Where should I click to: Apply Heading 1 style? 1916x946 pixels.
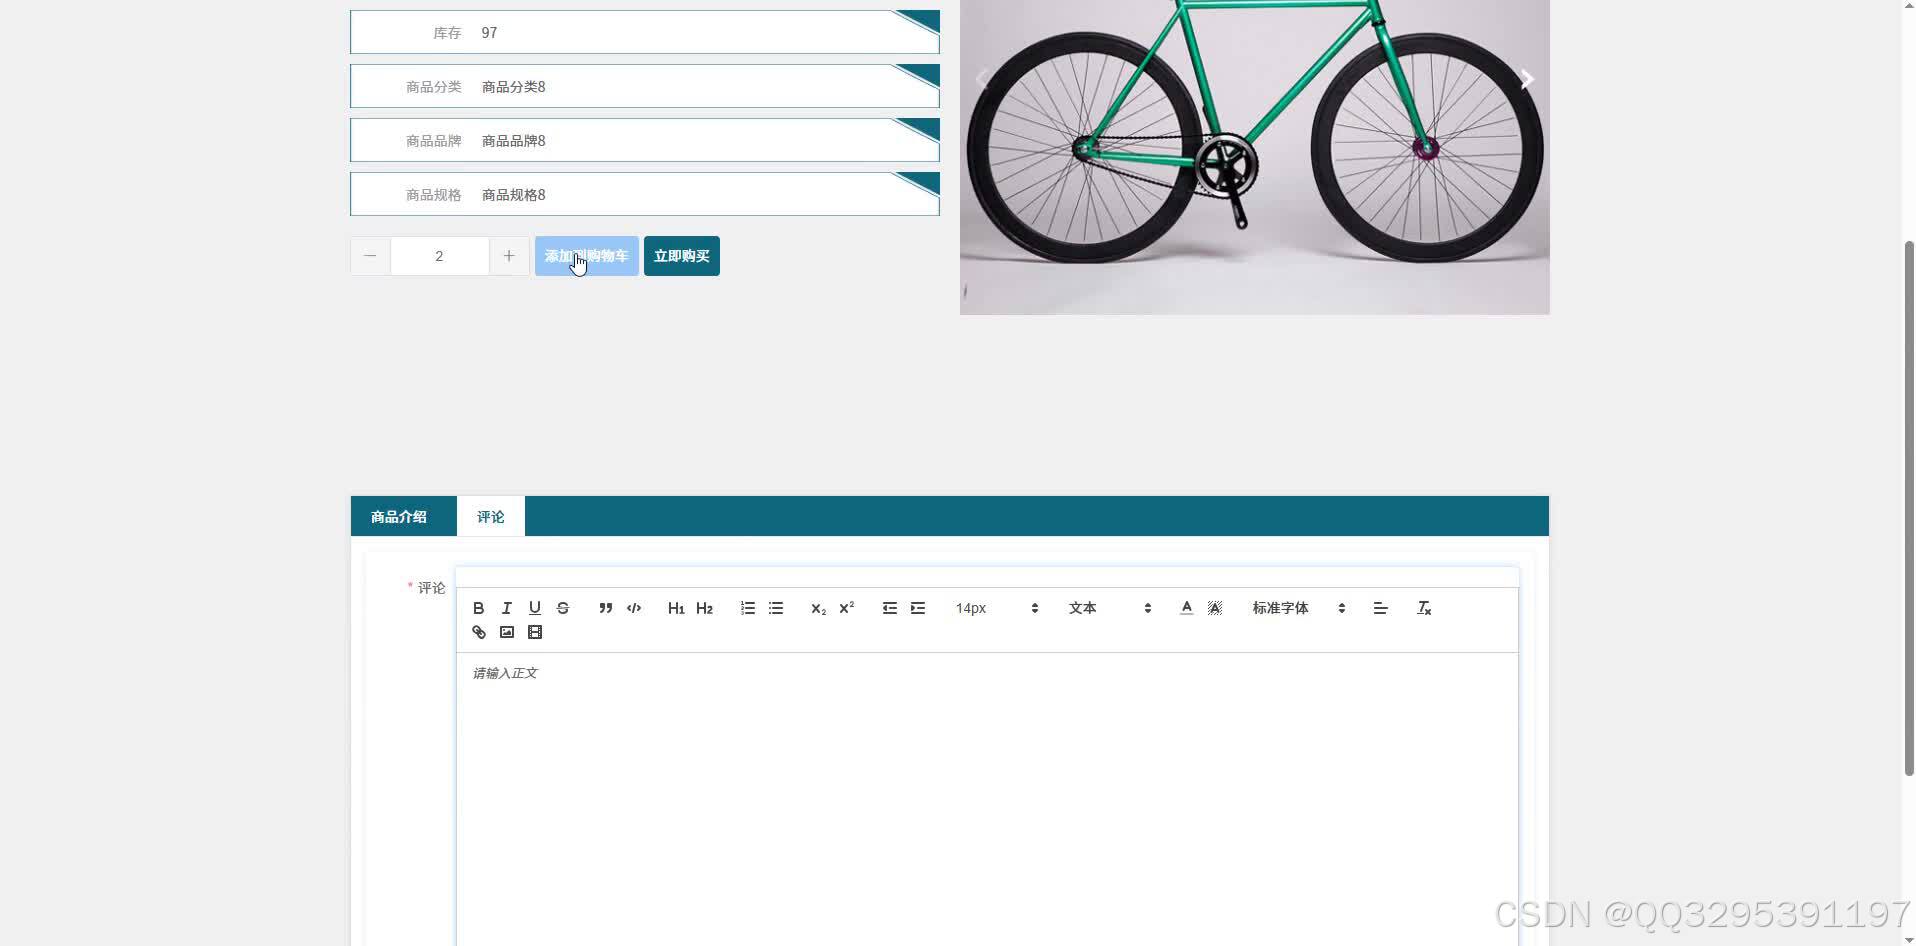click(676, 608)
